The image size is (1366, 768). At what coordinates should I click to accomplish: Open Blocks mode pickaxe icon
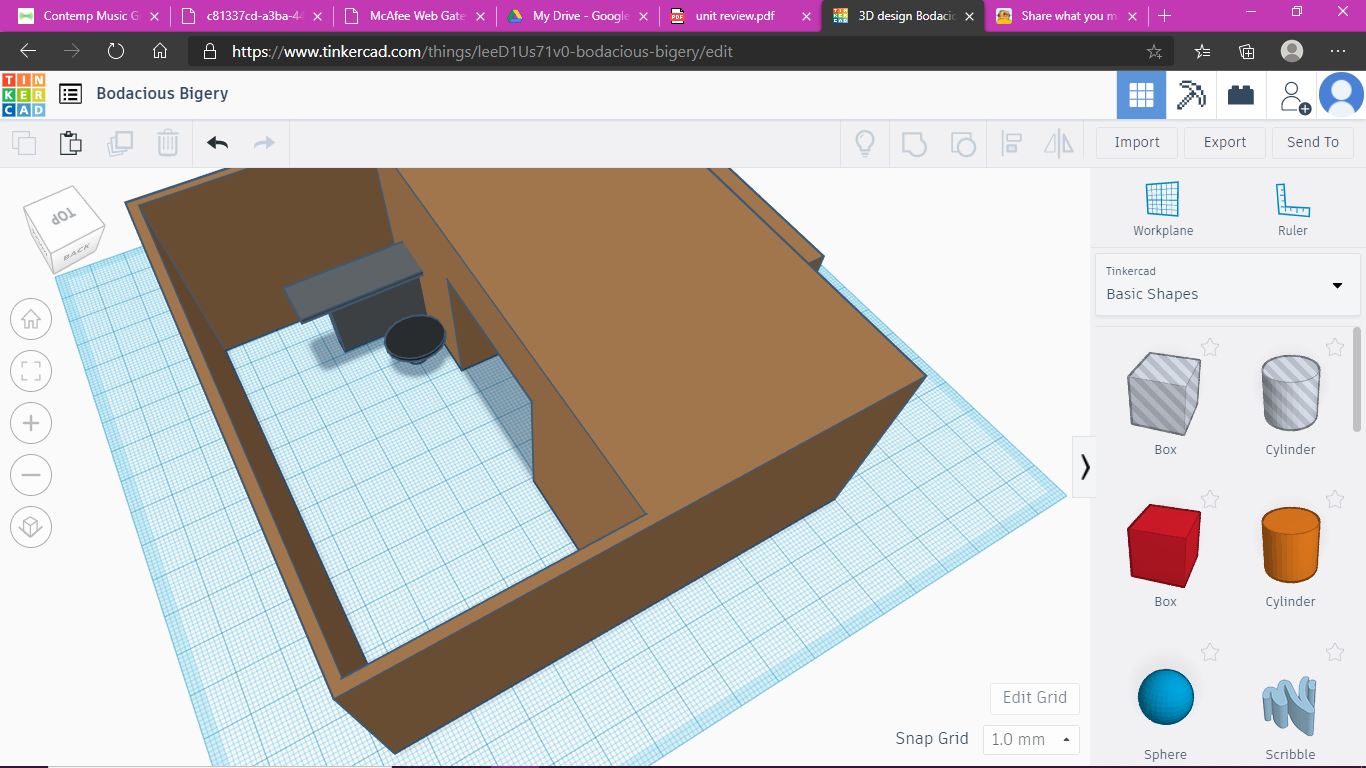click(1191, 95)
